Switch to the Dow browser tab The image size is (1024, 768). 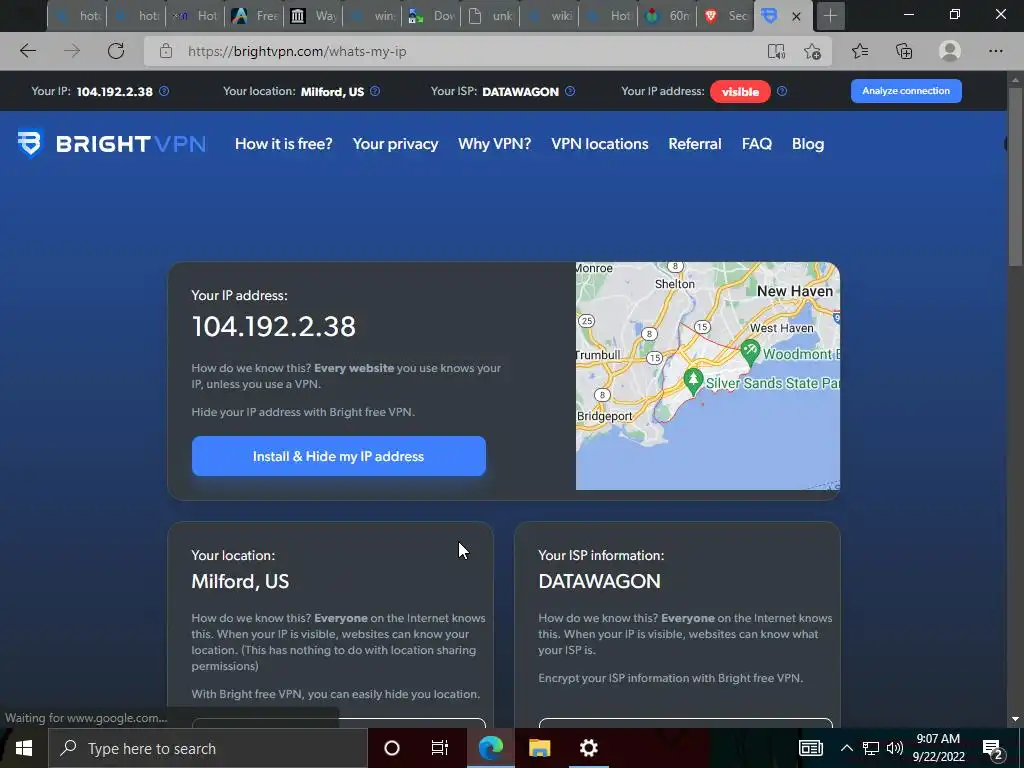pos(431,16)
